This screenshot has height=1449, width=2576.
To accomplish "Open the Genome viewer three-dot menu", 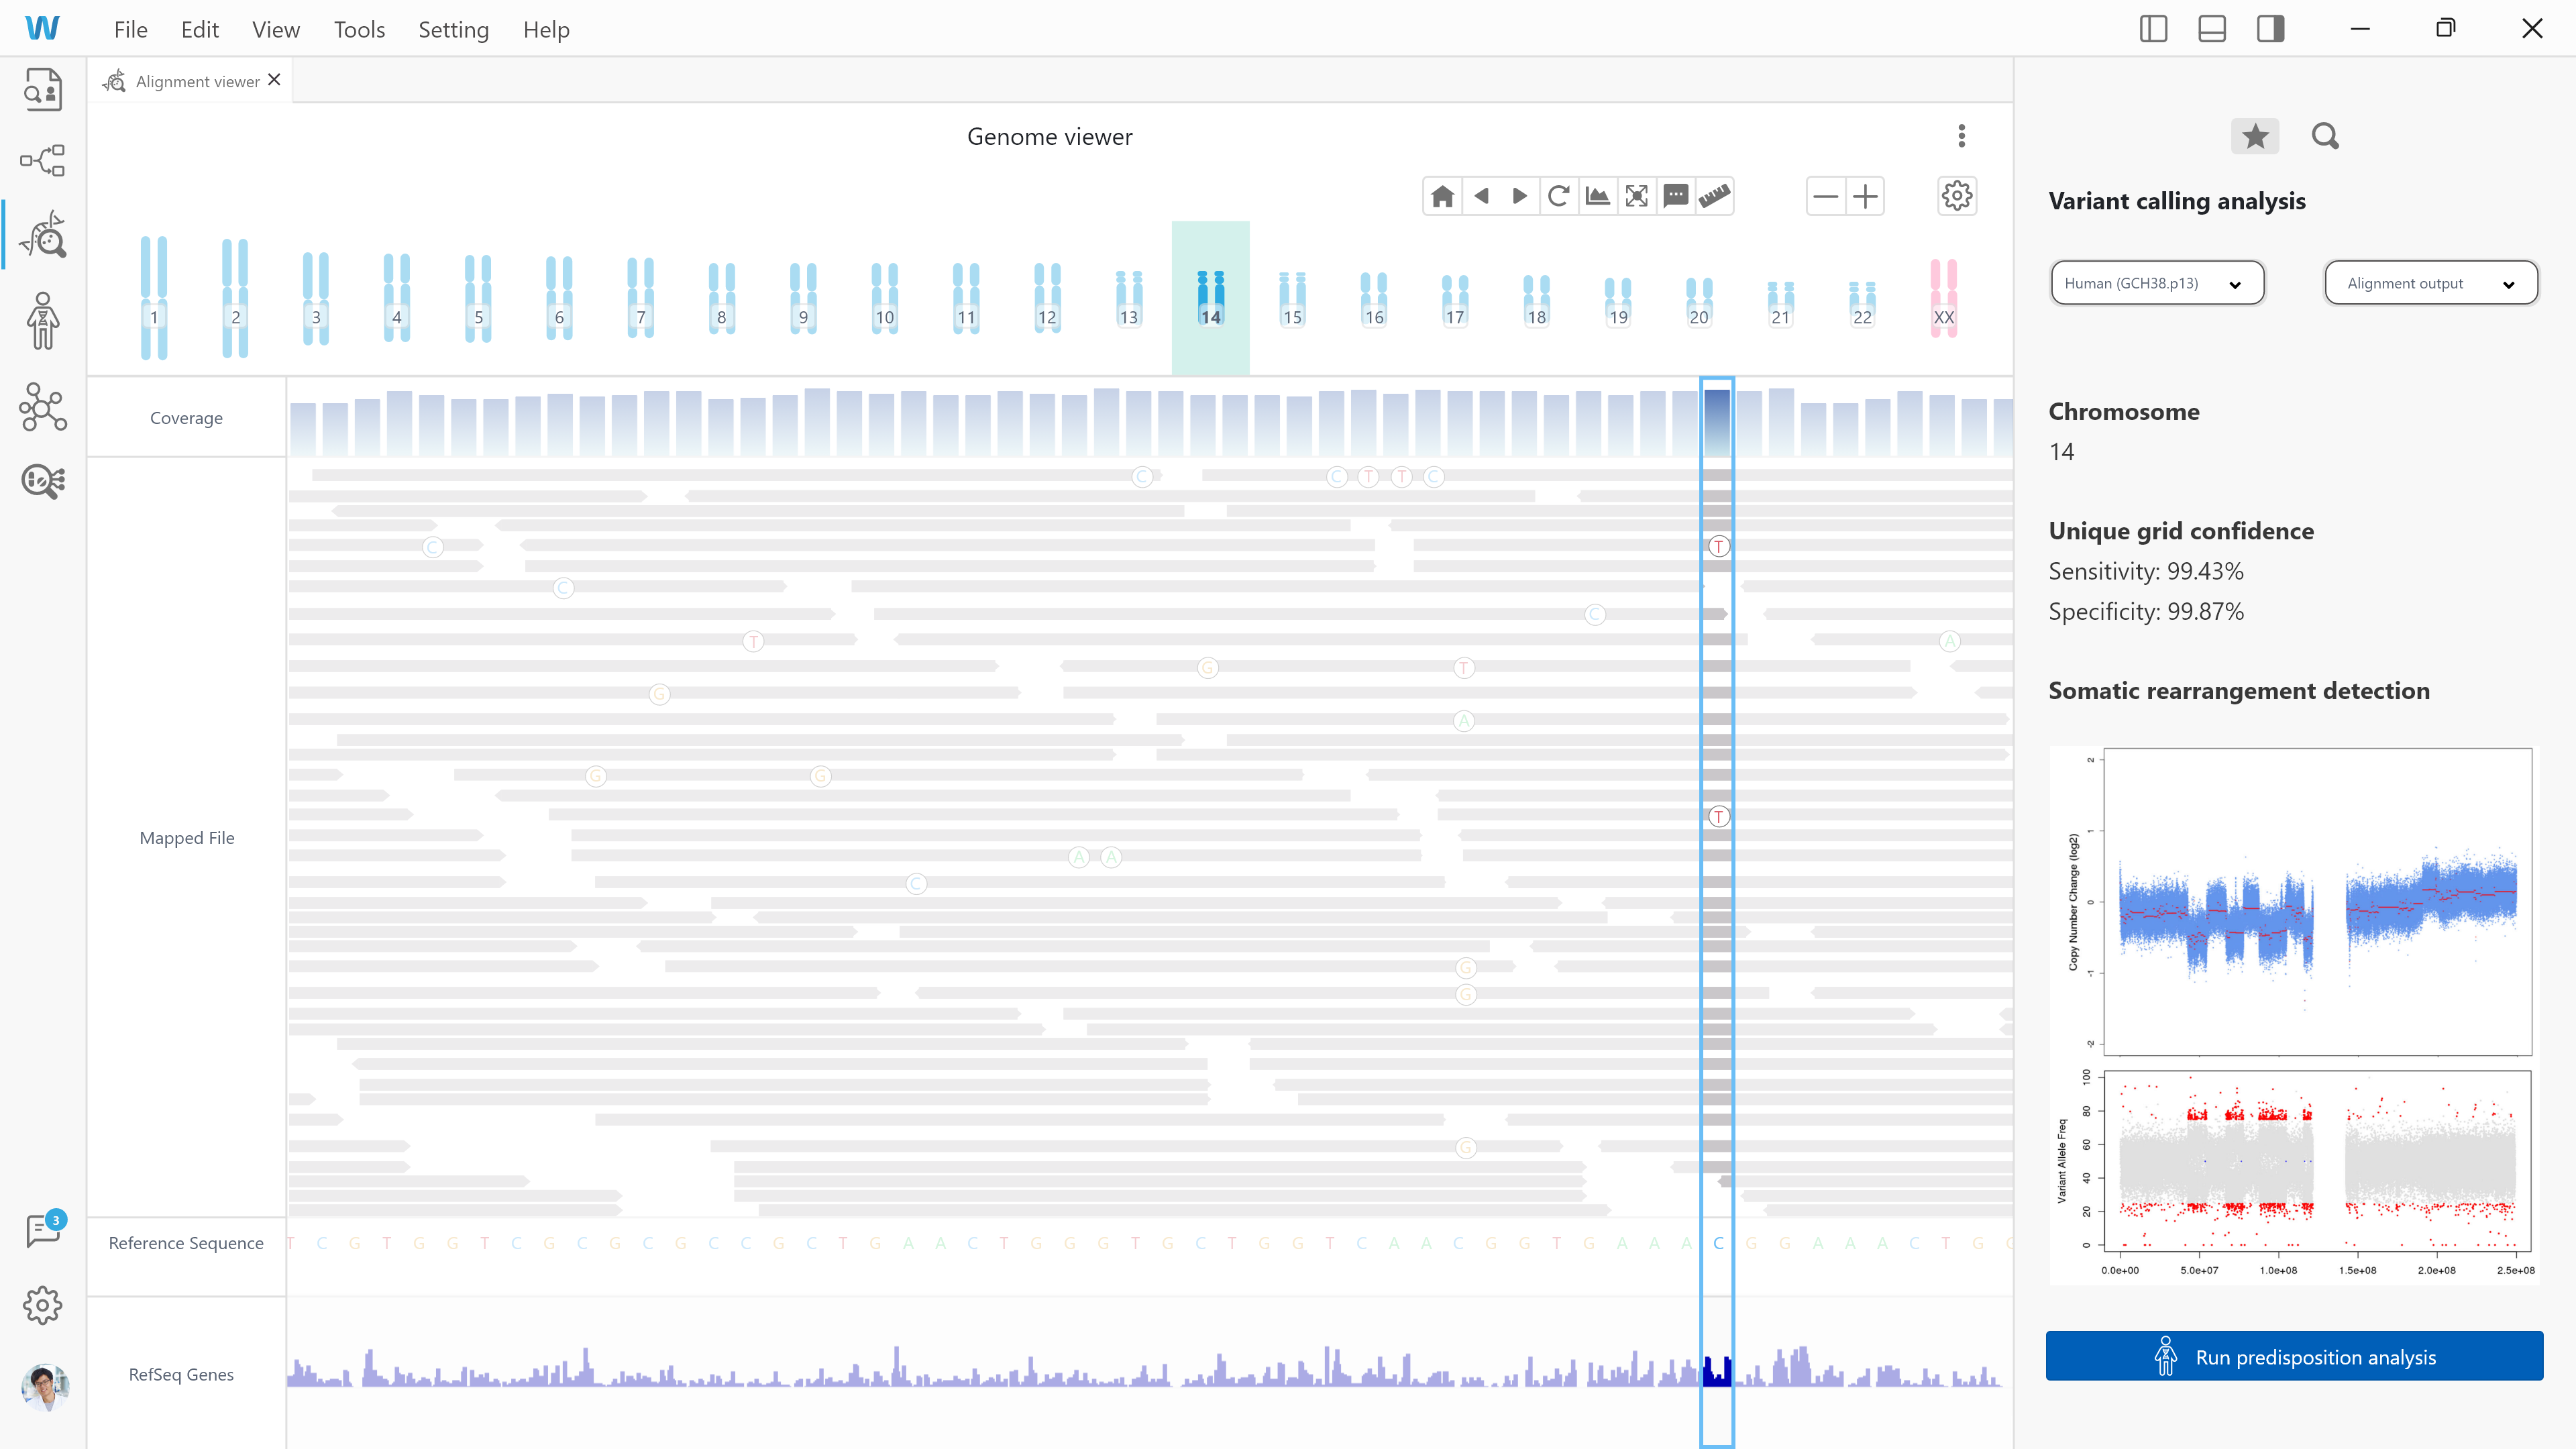I will [1961, 136].
